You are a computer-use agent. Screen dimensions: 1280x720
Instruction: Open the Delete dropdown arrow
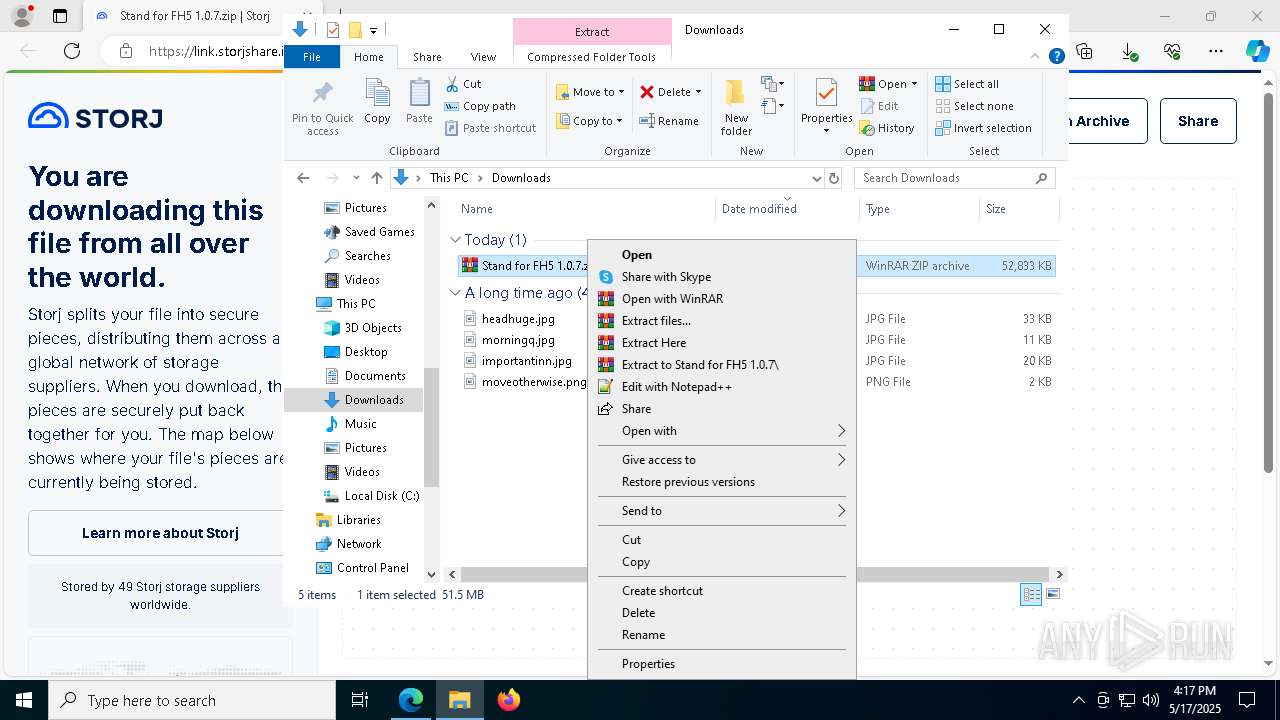tap(698, 92)
